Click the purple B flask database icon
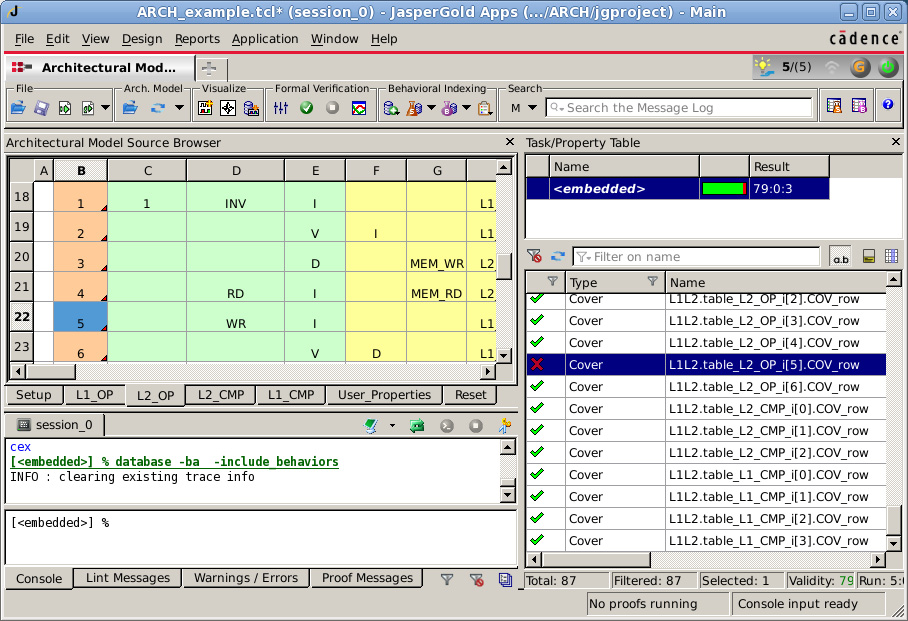 (449, 108)
